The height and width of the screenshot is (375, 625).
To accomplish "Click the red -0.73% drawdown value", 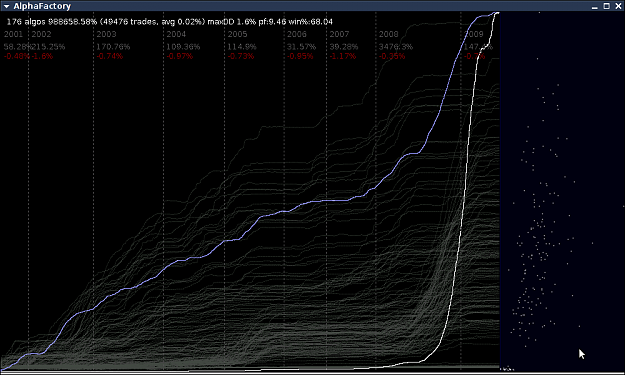I will pyautogui.click(x=241, y=56).
